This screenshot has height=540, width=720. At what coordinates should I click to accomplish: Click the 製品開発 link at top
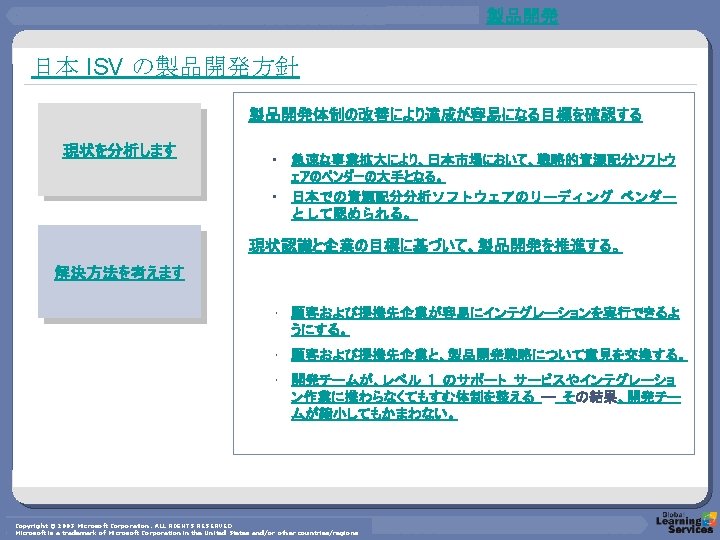click(x=522, y=17)
